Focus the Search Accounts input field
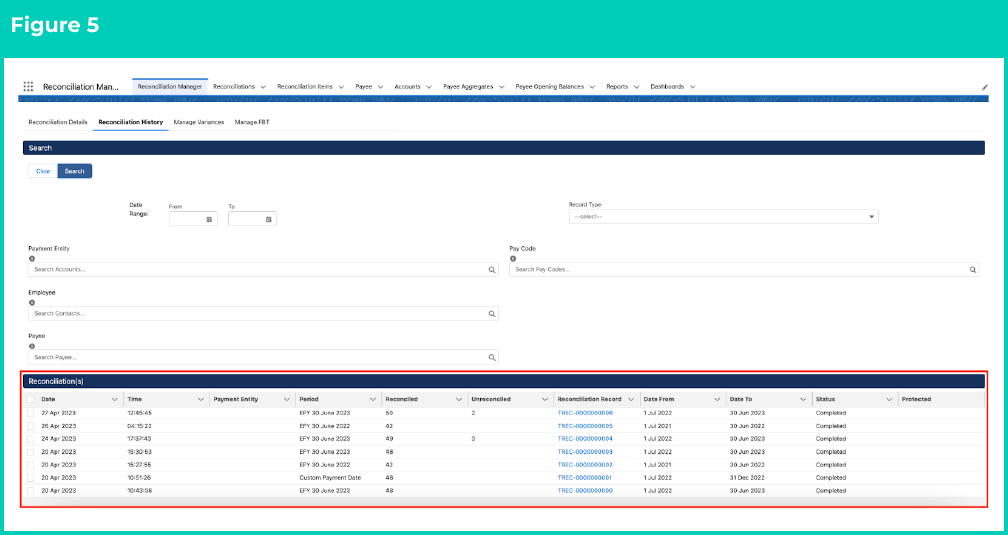Image resolution: width=1008 pixels, height=535 pixels. coord(263,269)
